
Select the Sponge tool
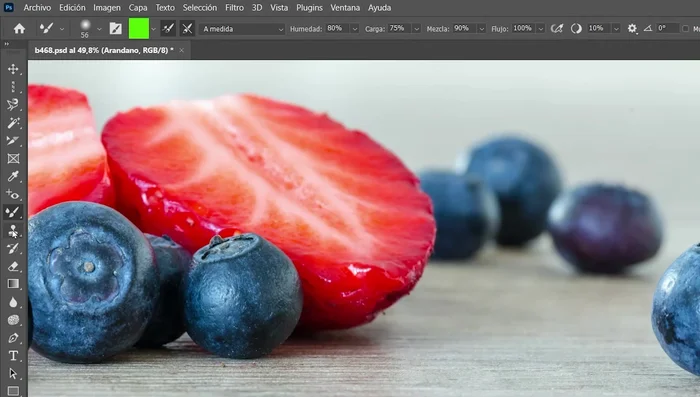point(13,320)
